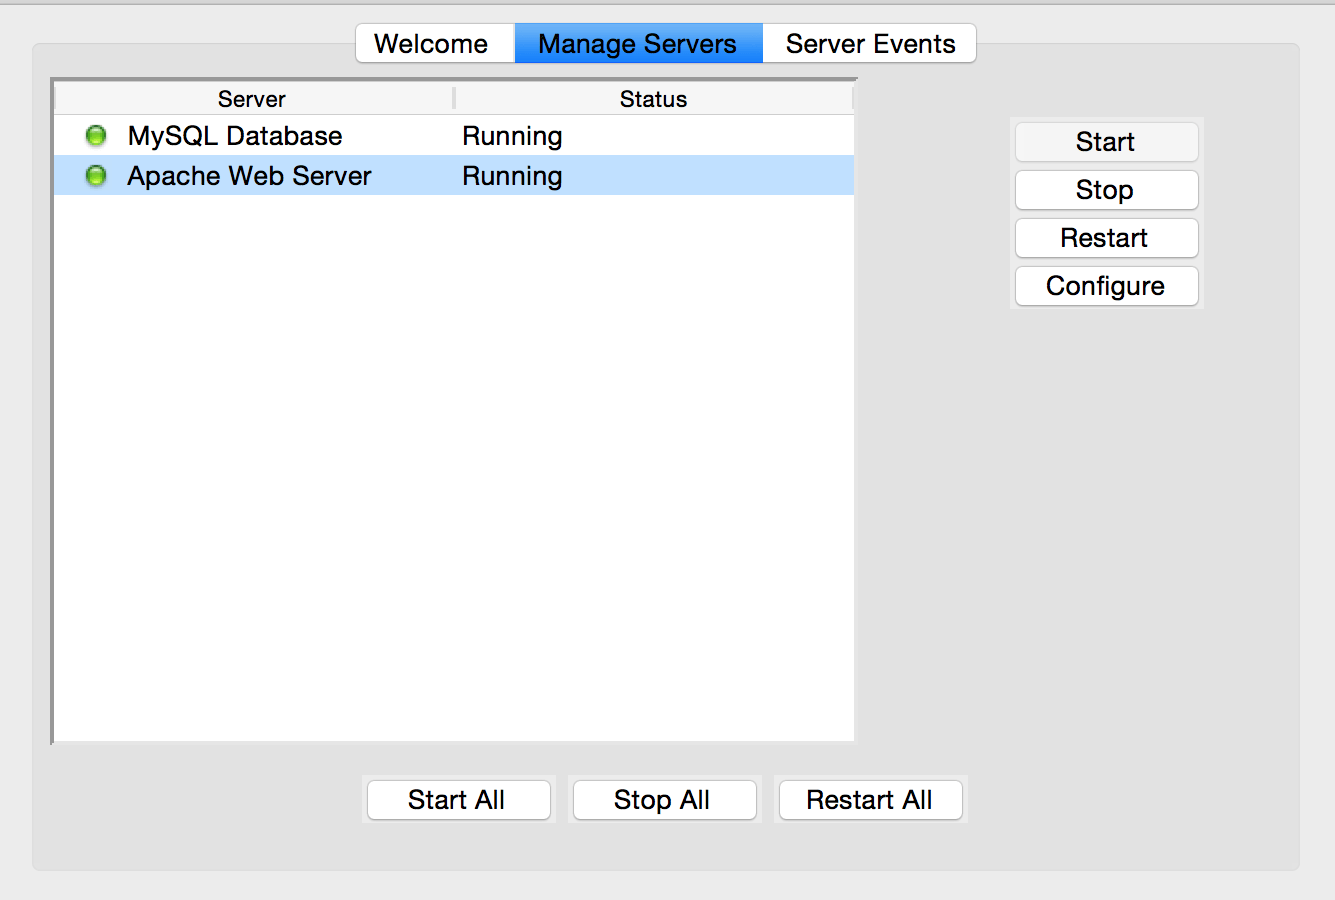The width and height of the screenshot is (1335, 900).
Task: Stop the selected server
Action: click(1106, 190)
